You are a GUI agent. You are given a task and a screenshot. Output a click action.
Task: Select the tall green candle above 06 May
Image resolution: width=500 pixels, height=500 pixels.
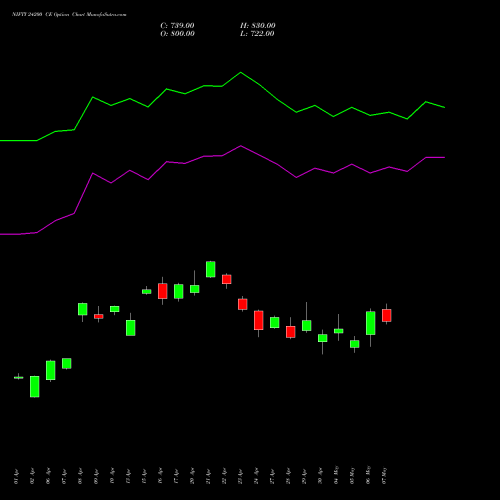[x=371, y=323]
